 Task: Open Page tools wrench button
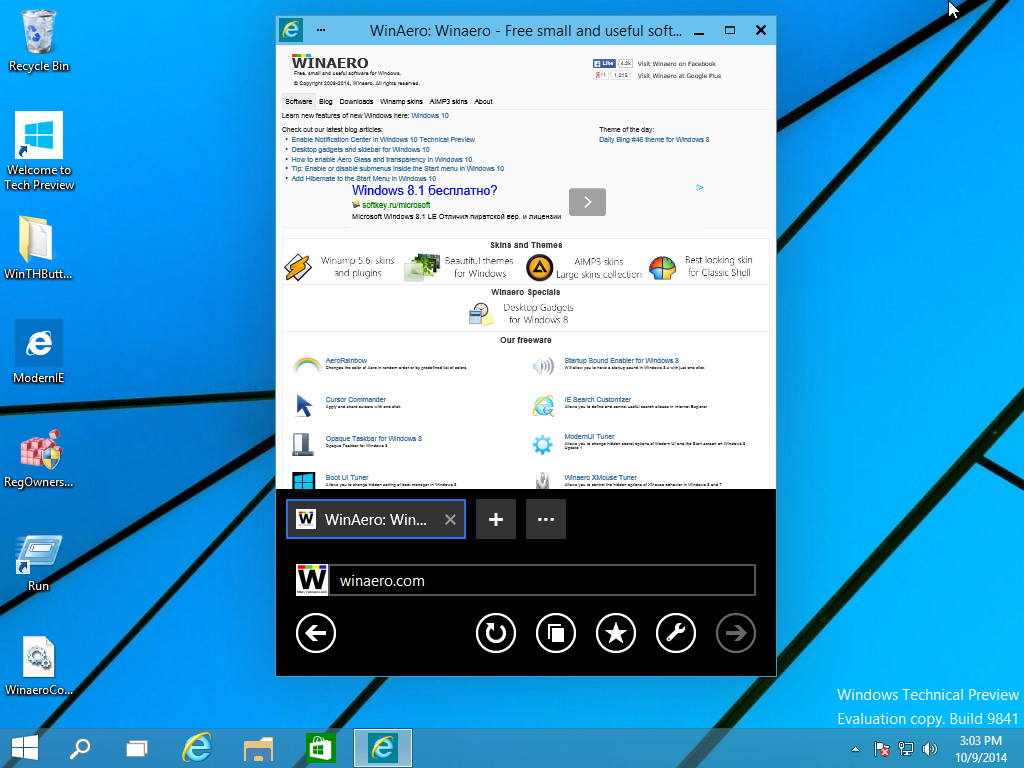pyautogui.click(x=676, y=633)
